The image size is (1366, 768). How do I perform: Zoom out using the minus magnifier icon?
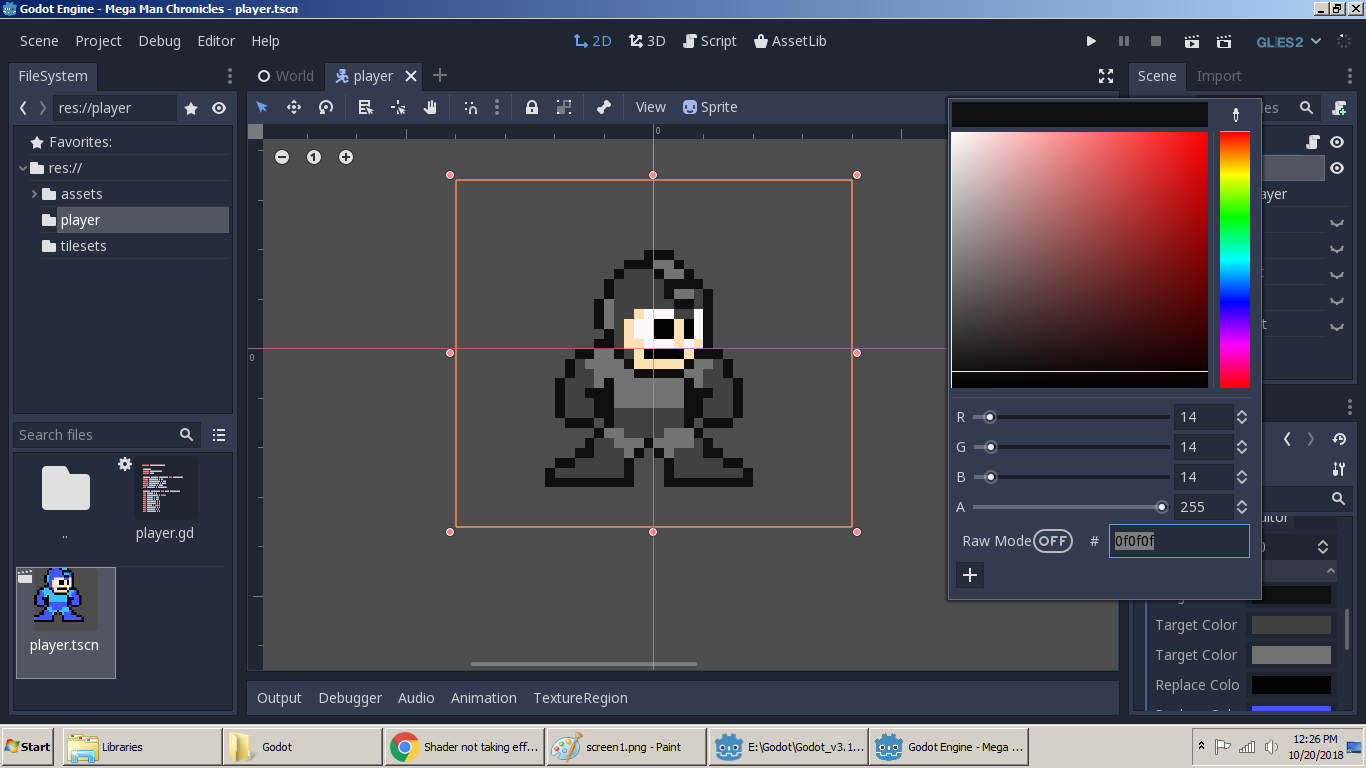click(282, 157)
